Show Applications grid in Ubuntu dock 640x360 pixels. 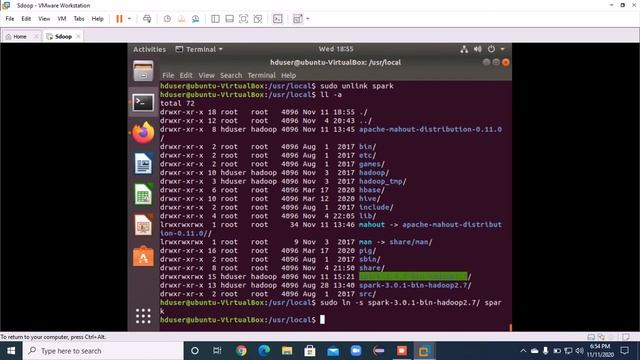pos(143,316)
